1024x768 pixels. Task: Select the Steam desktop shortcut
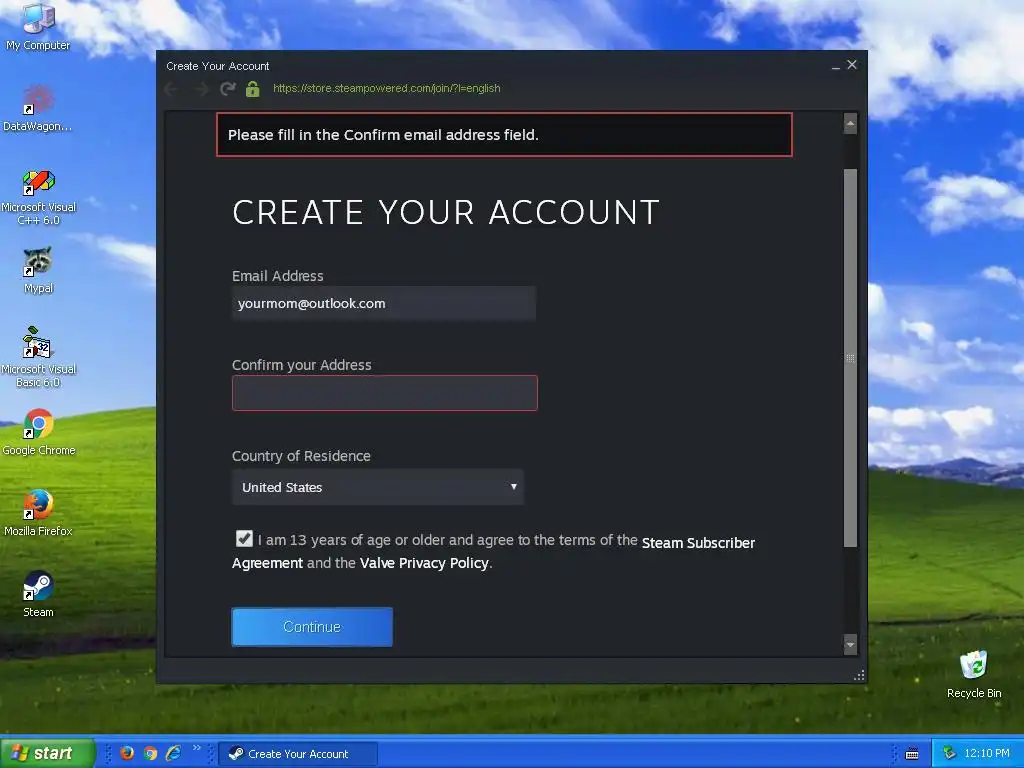pyautogui.click(x=38, y=594)
